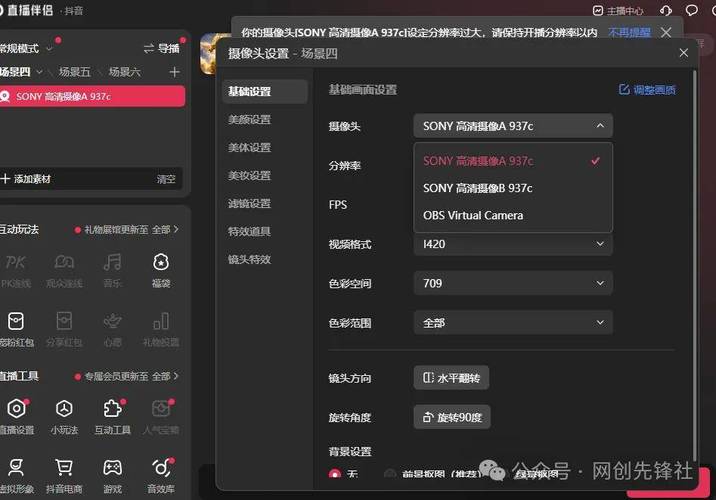Click the 旋转90度 rotate button

pos(451,416)
